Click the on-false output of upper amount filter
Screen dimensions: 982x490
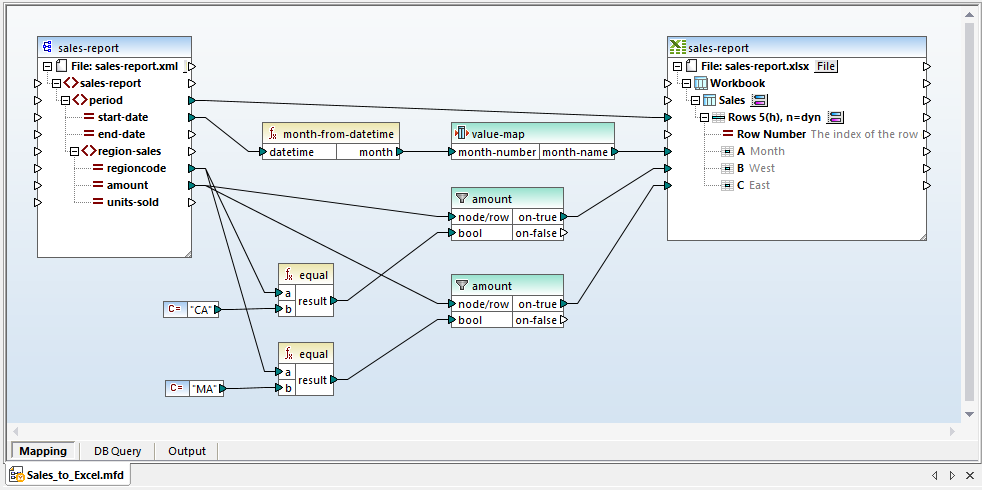(x=563, y=233)
